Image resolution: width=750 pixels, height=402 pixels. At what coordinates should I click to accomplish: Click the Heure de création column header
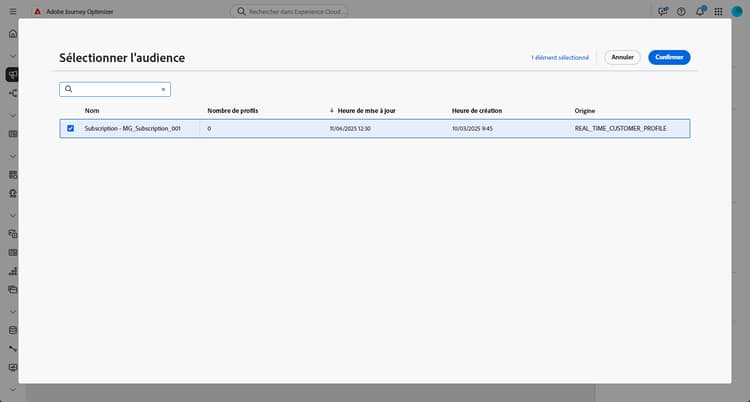(x=477, y=111)
